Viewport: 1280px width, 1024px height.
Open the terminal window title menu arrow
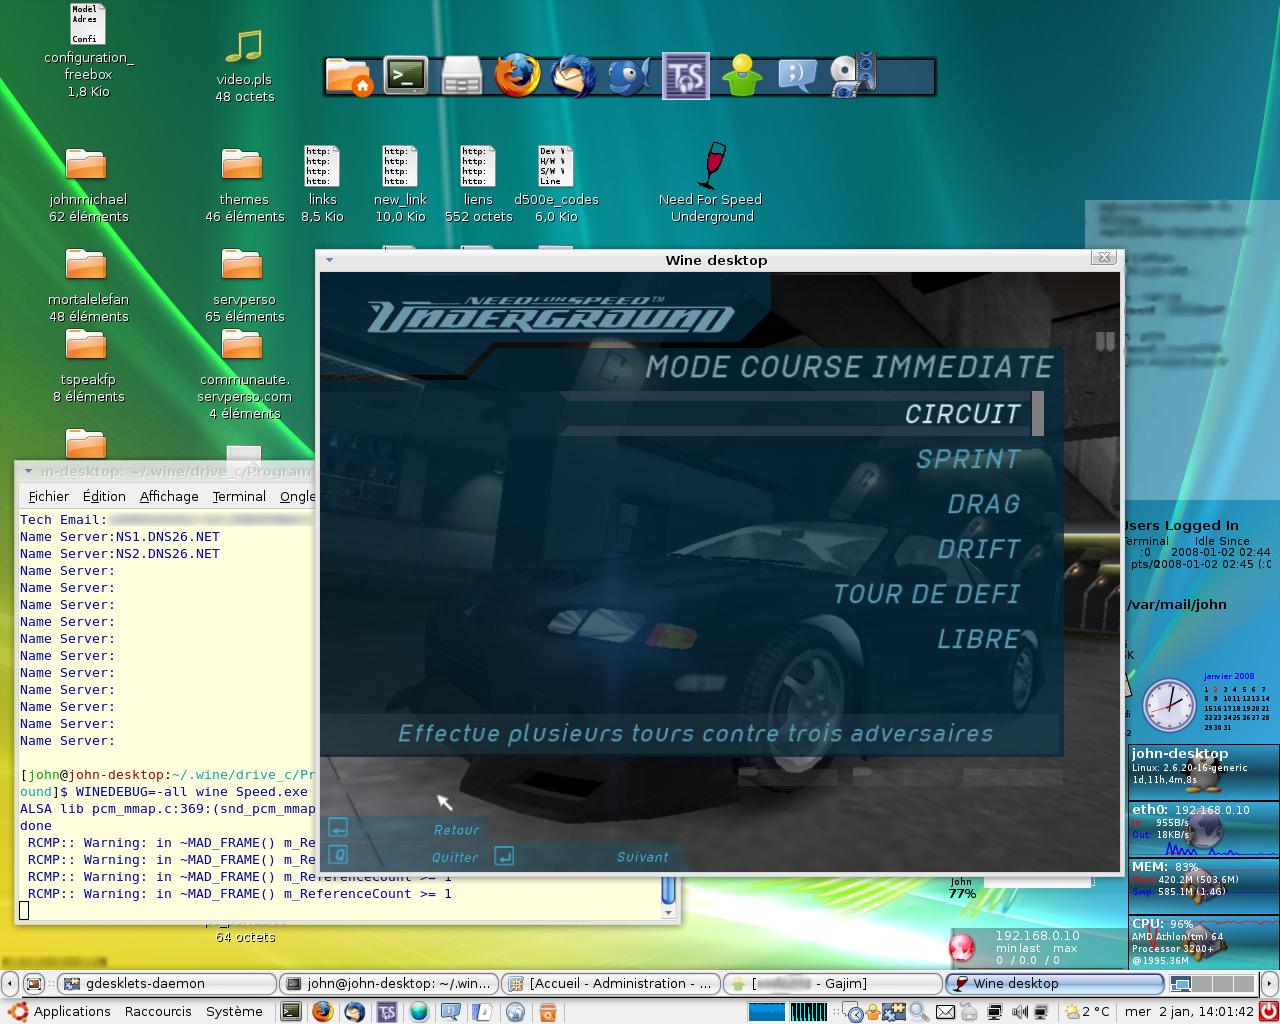coord(28,471)
